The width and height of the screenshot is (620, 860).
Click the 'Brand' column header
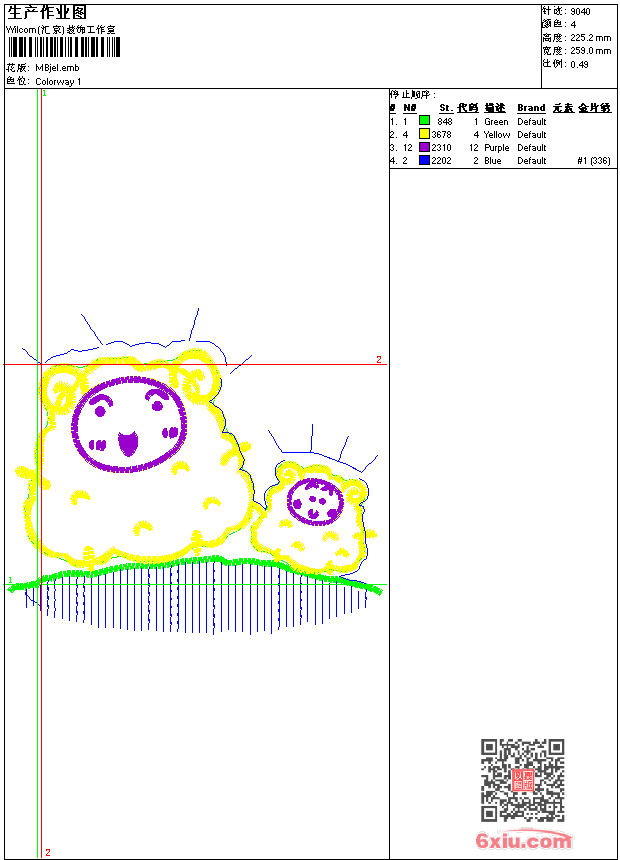(531, 108)
